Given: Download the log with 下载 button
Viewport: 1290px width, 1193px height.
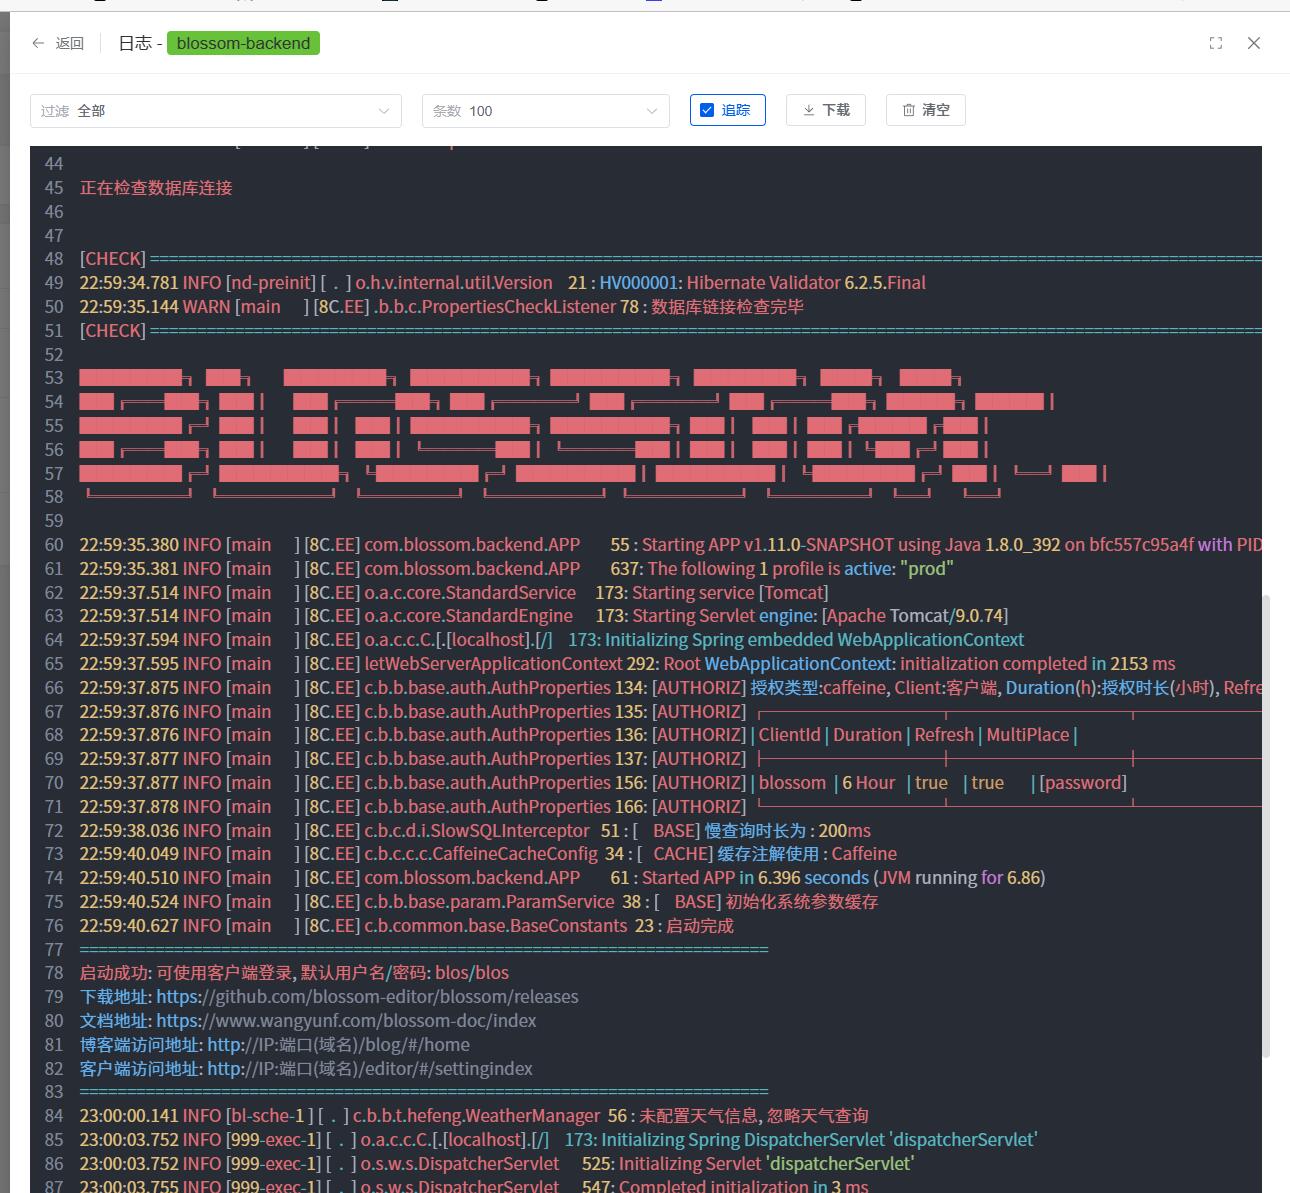Looking at the screenshot, I should (826, 110).
